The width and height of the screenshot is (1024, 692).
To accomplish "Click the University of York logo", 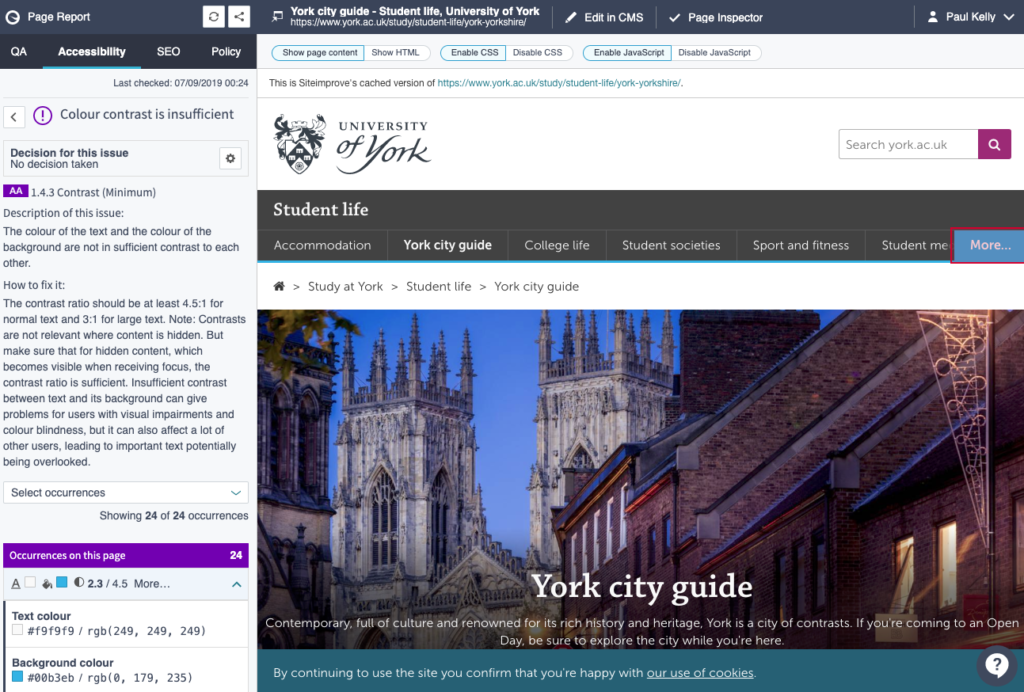I will pos(352,145).
